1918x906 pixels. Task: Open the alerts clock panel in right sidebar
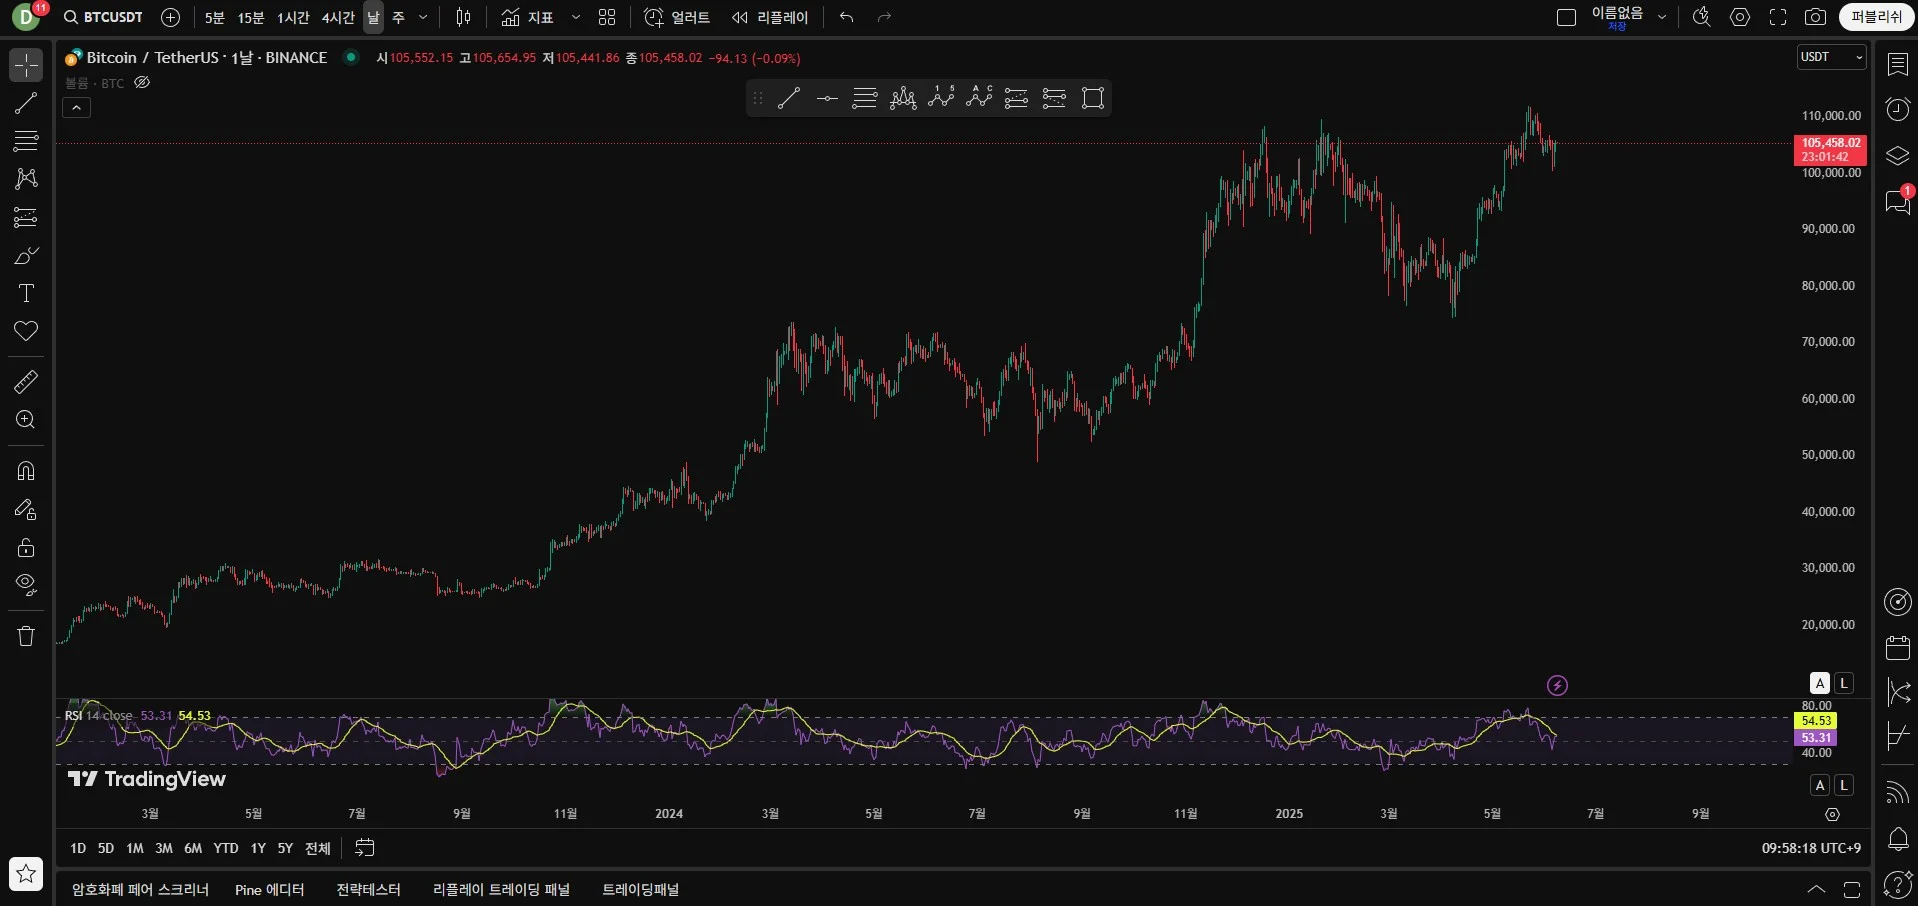pos(1898,108)
